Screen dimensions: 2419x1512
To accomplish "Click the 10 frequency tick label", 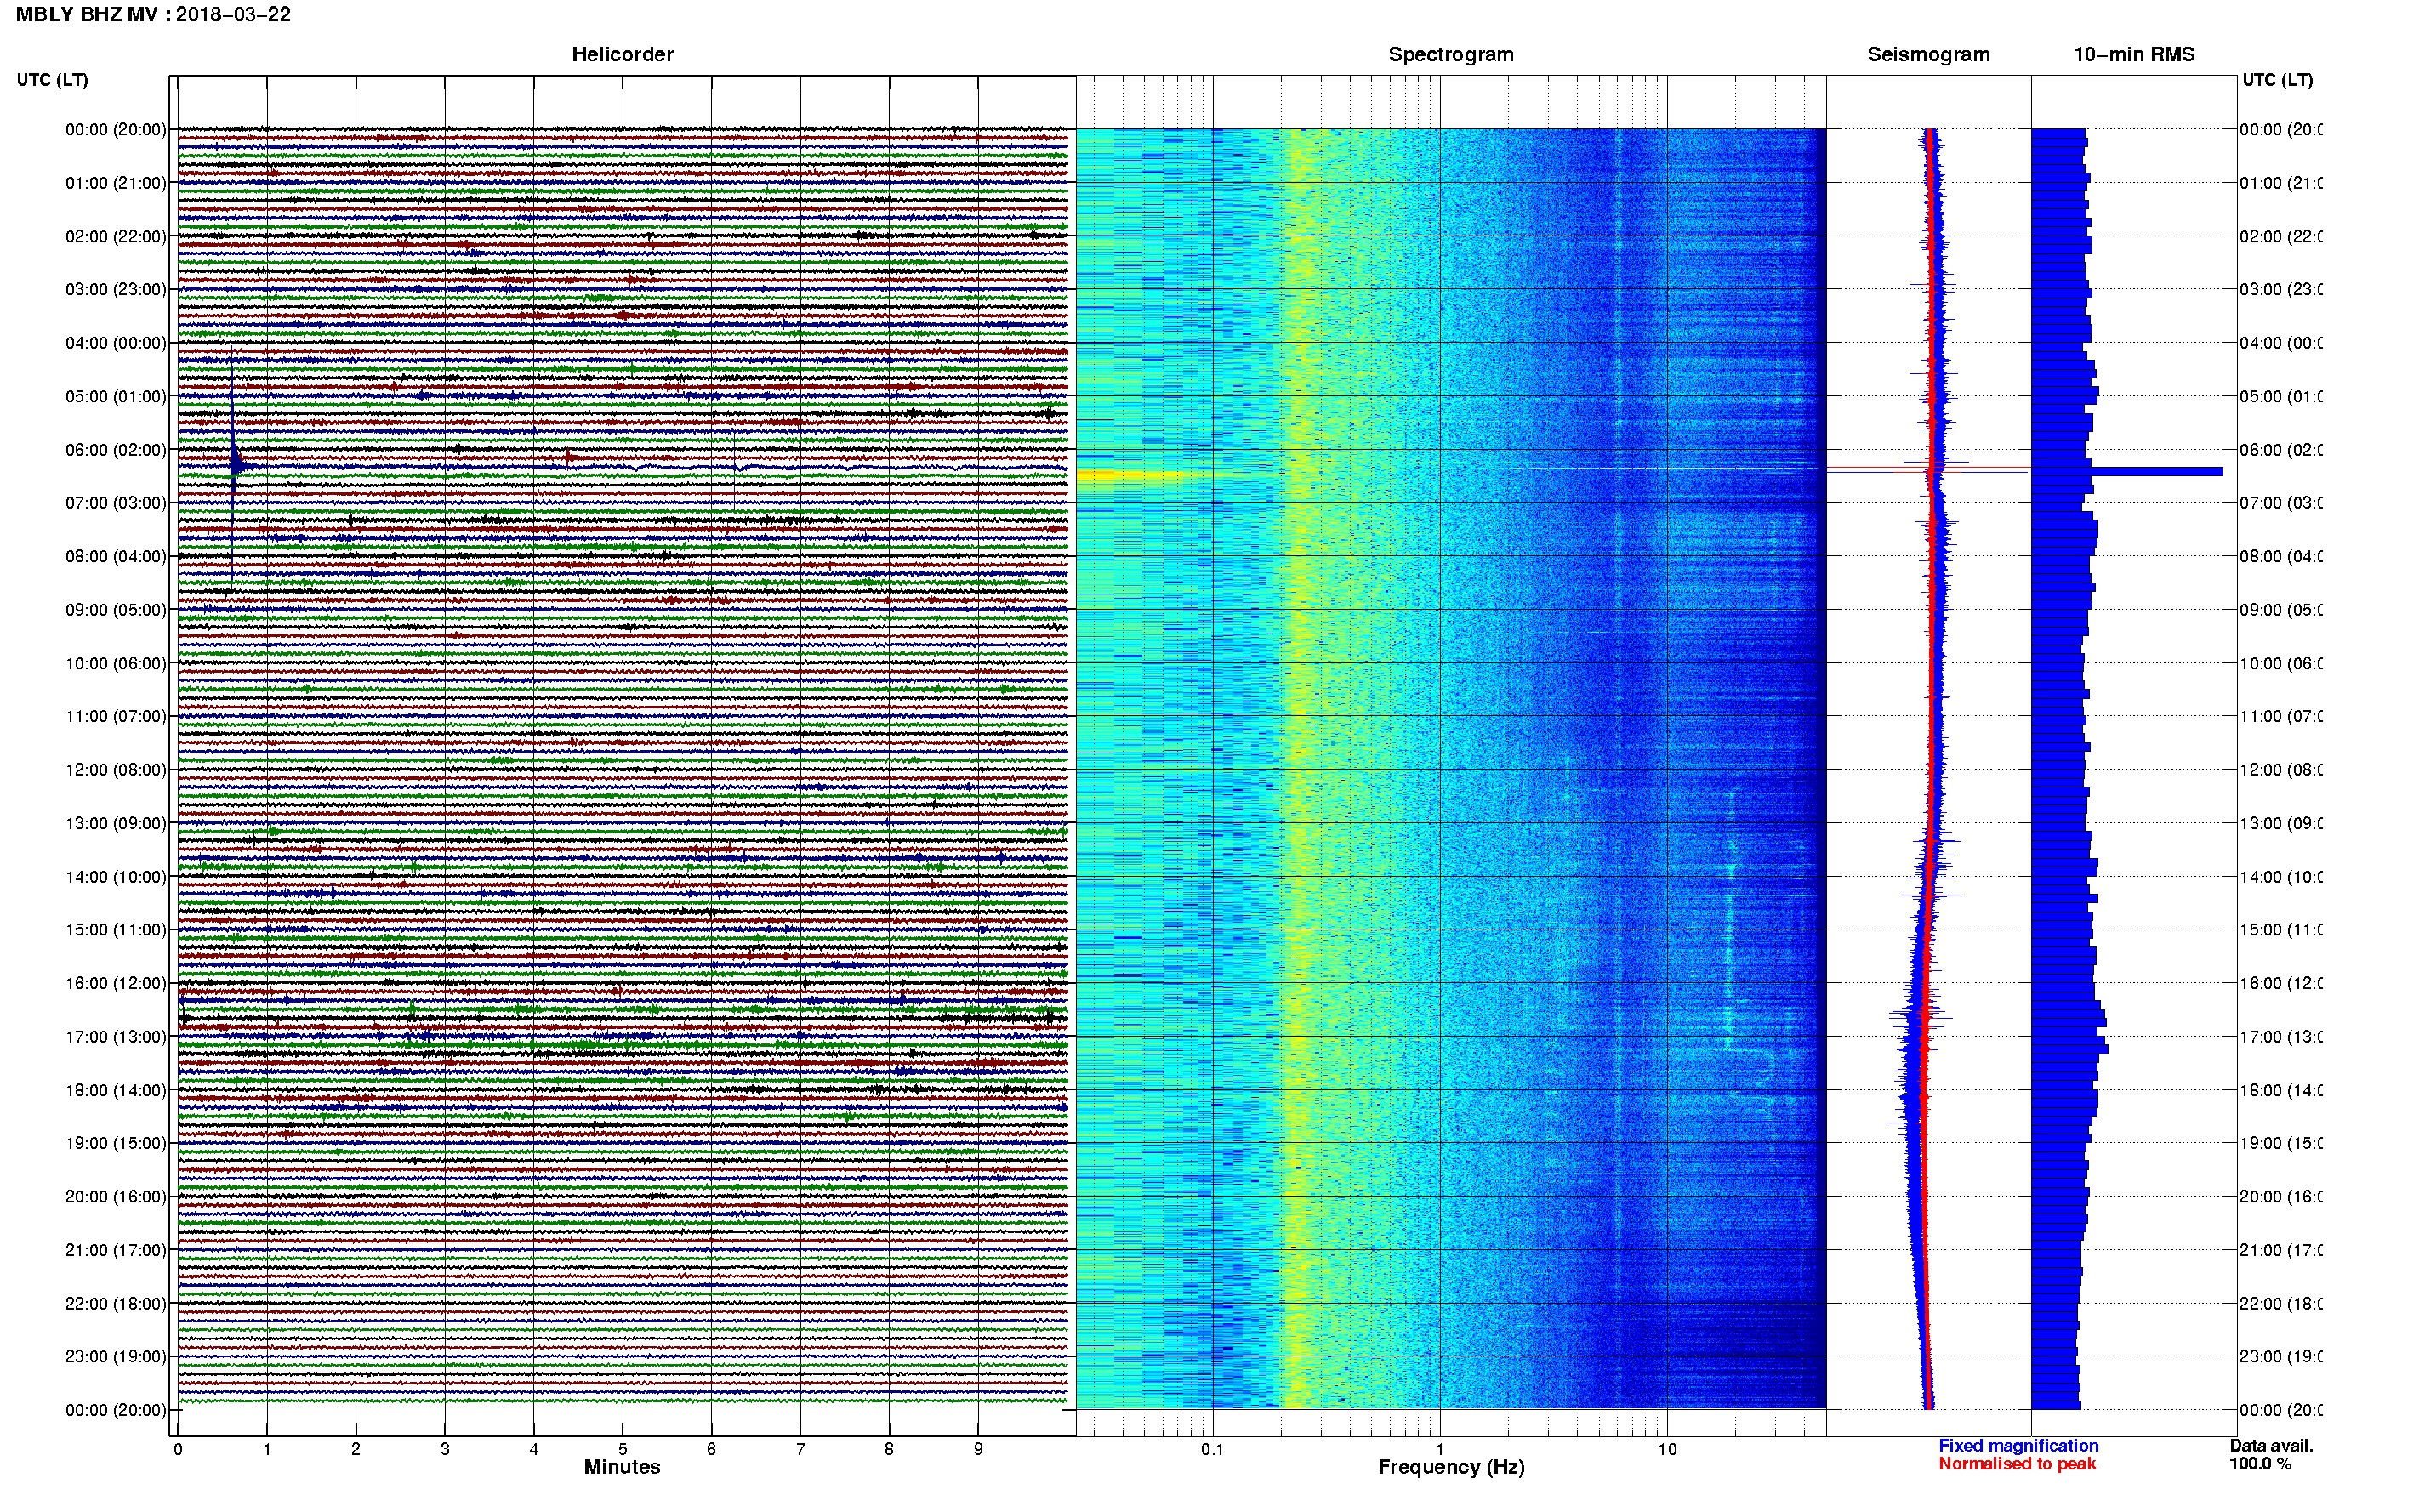I will tap(1667, 1449).
